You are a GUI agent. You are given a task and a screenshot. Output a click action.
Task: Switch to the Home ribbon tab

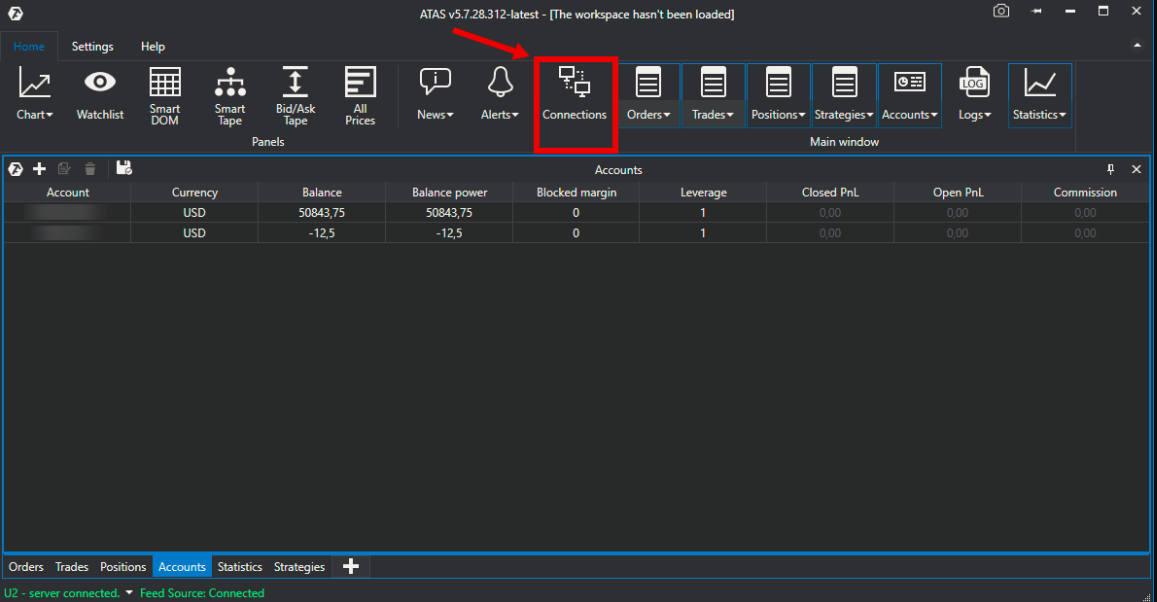pos(29,46)
